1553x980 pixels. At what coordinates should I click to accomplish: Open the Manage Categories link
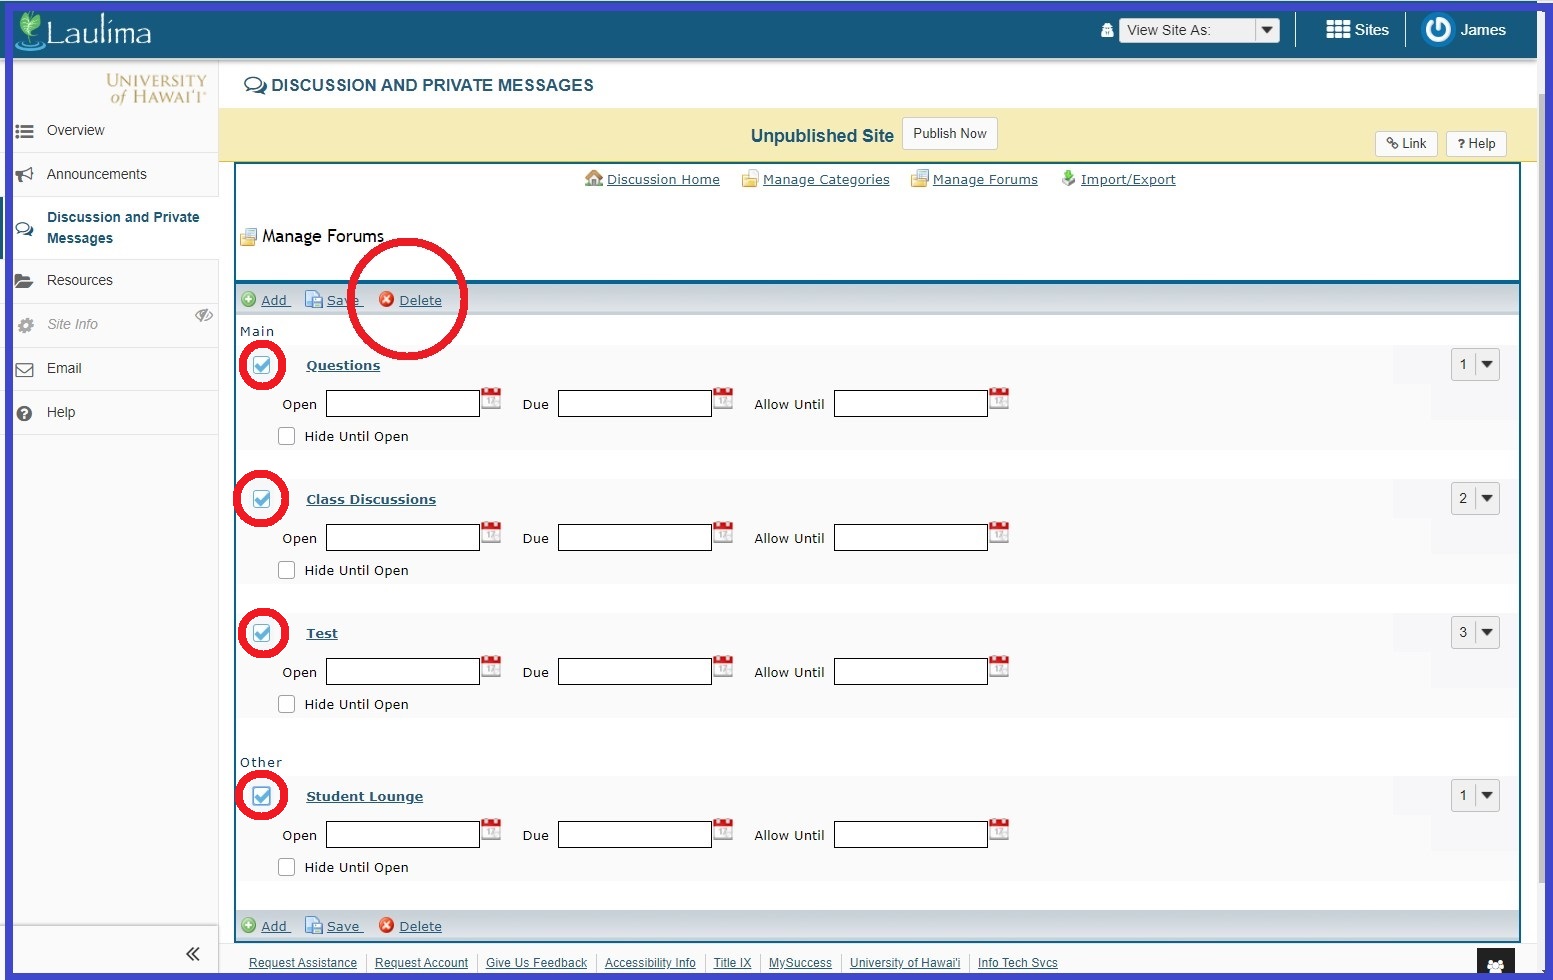(825, 180)
